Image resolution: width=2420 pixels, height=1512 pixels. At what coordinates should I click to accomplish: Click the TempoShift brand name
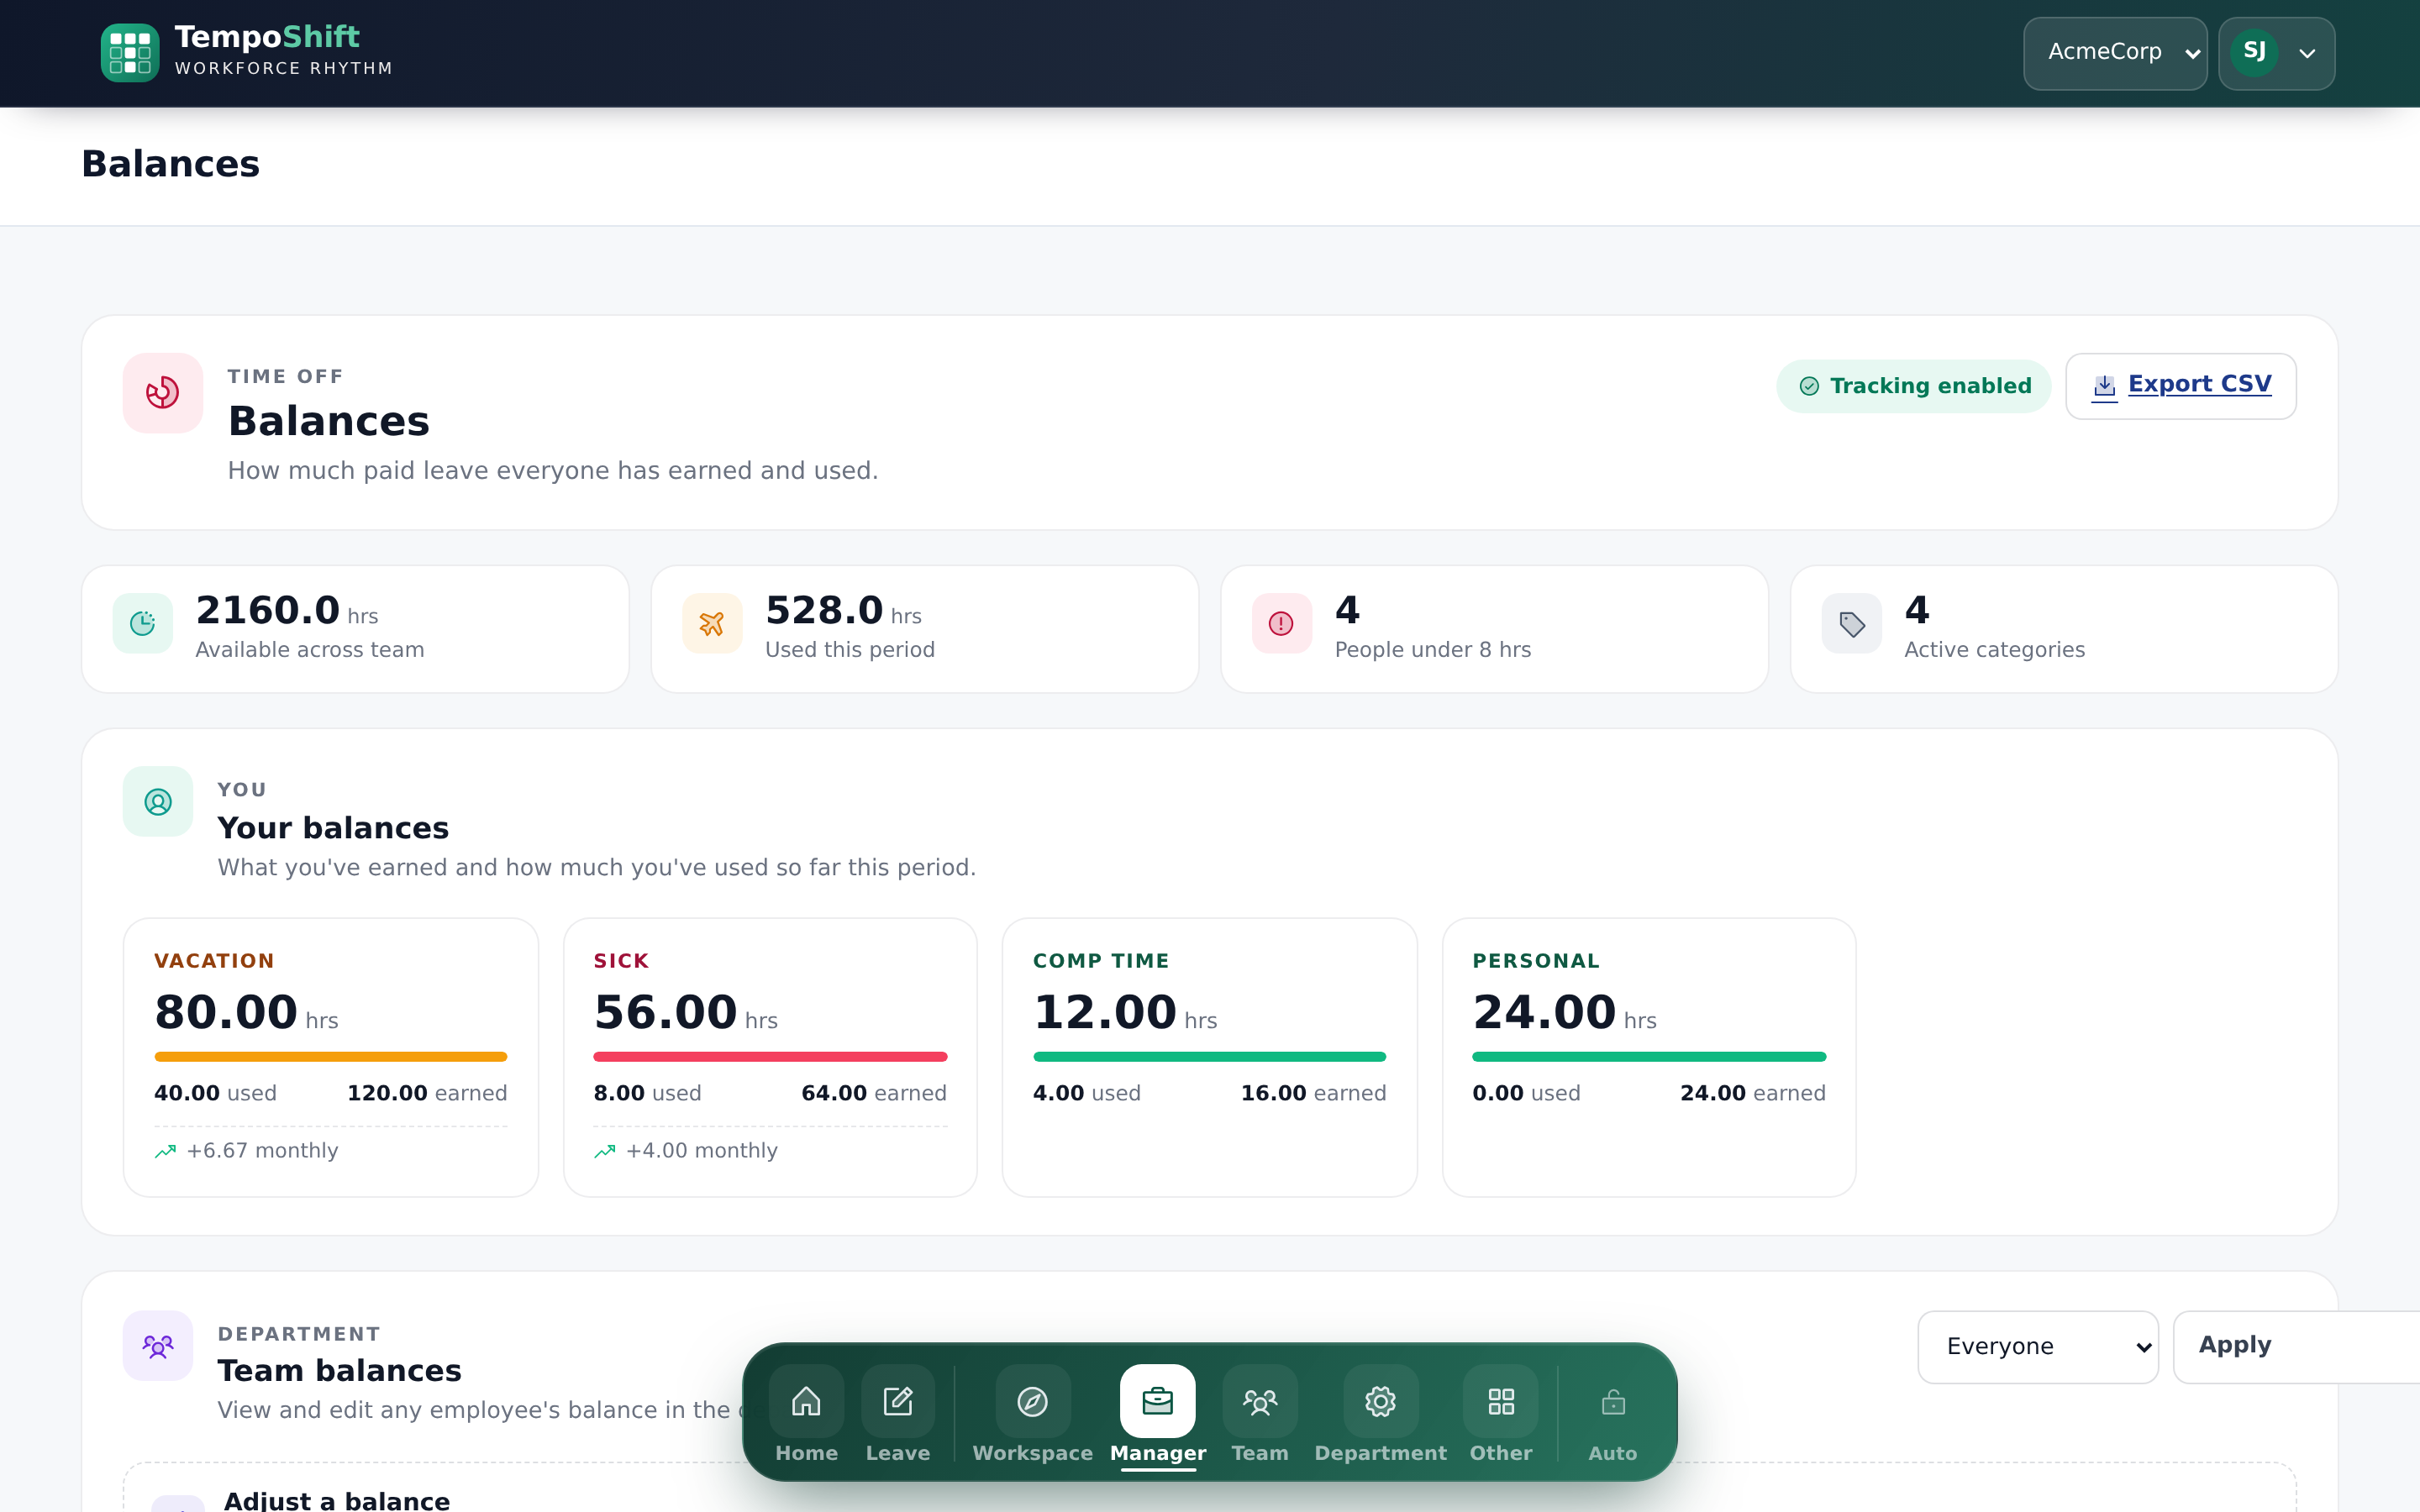[x=267, y=37]
